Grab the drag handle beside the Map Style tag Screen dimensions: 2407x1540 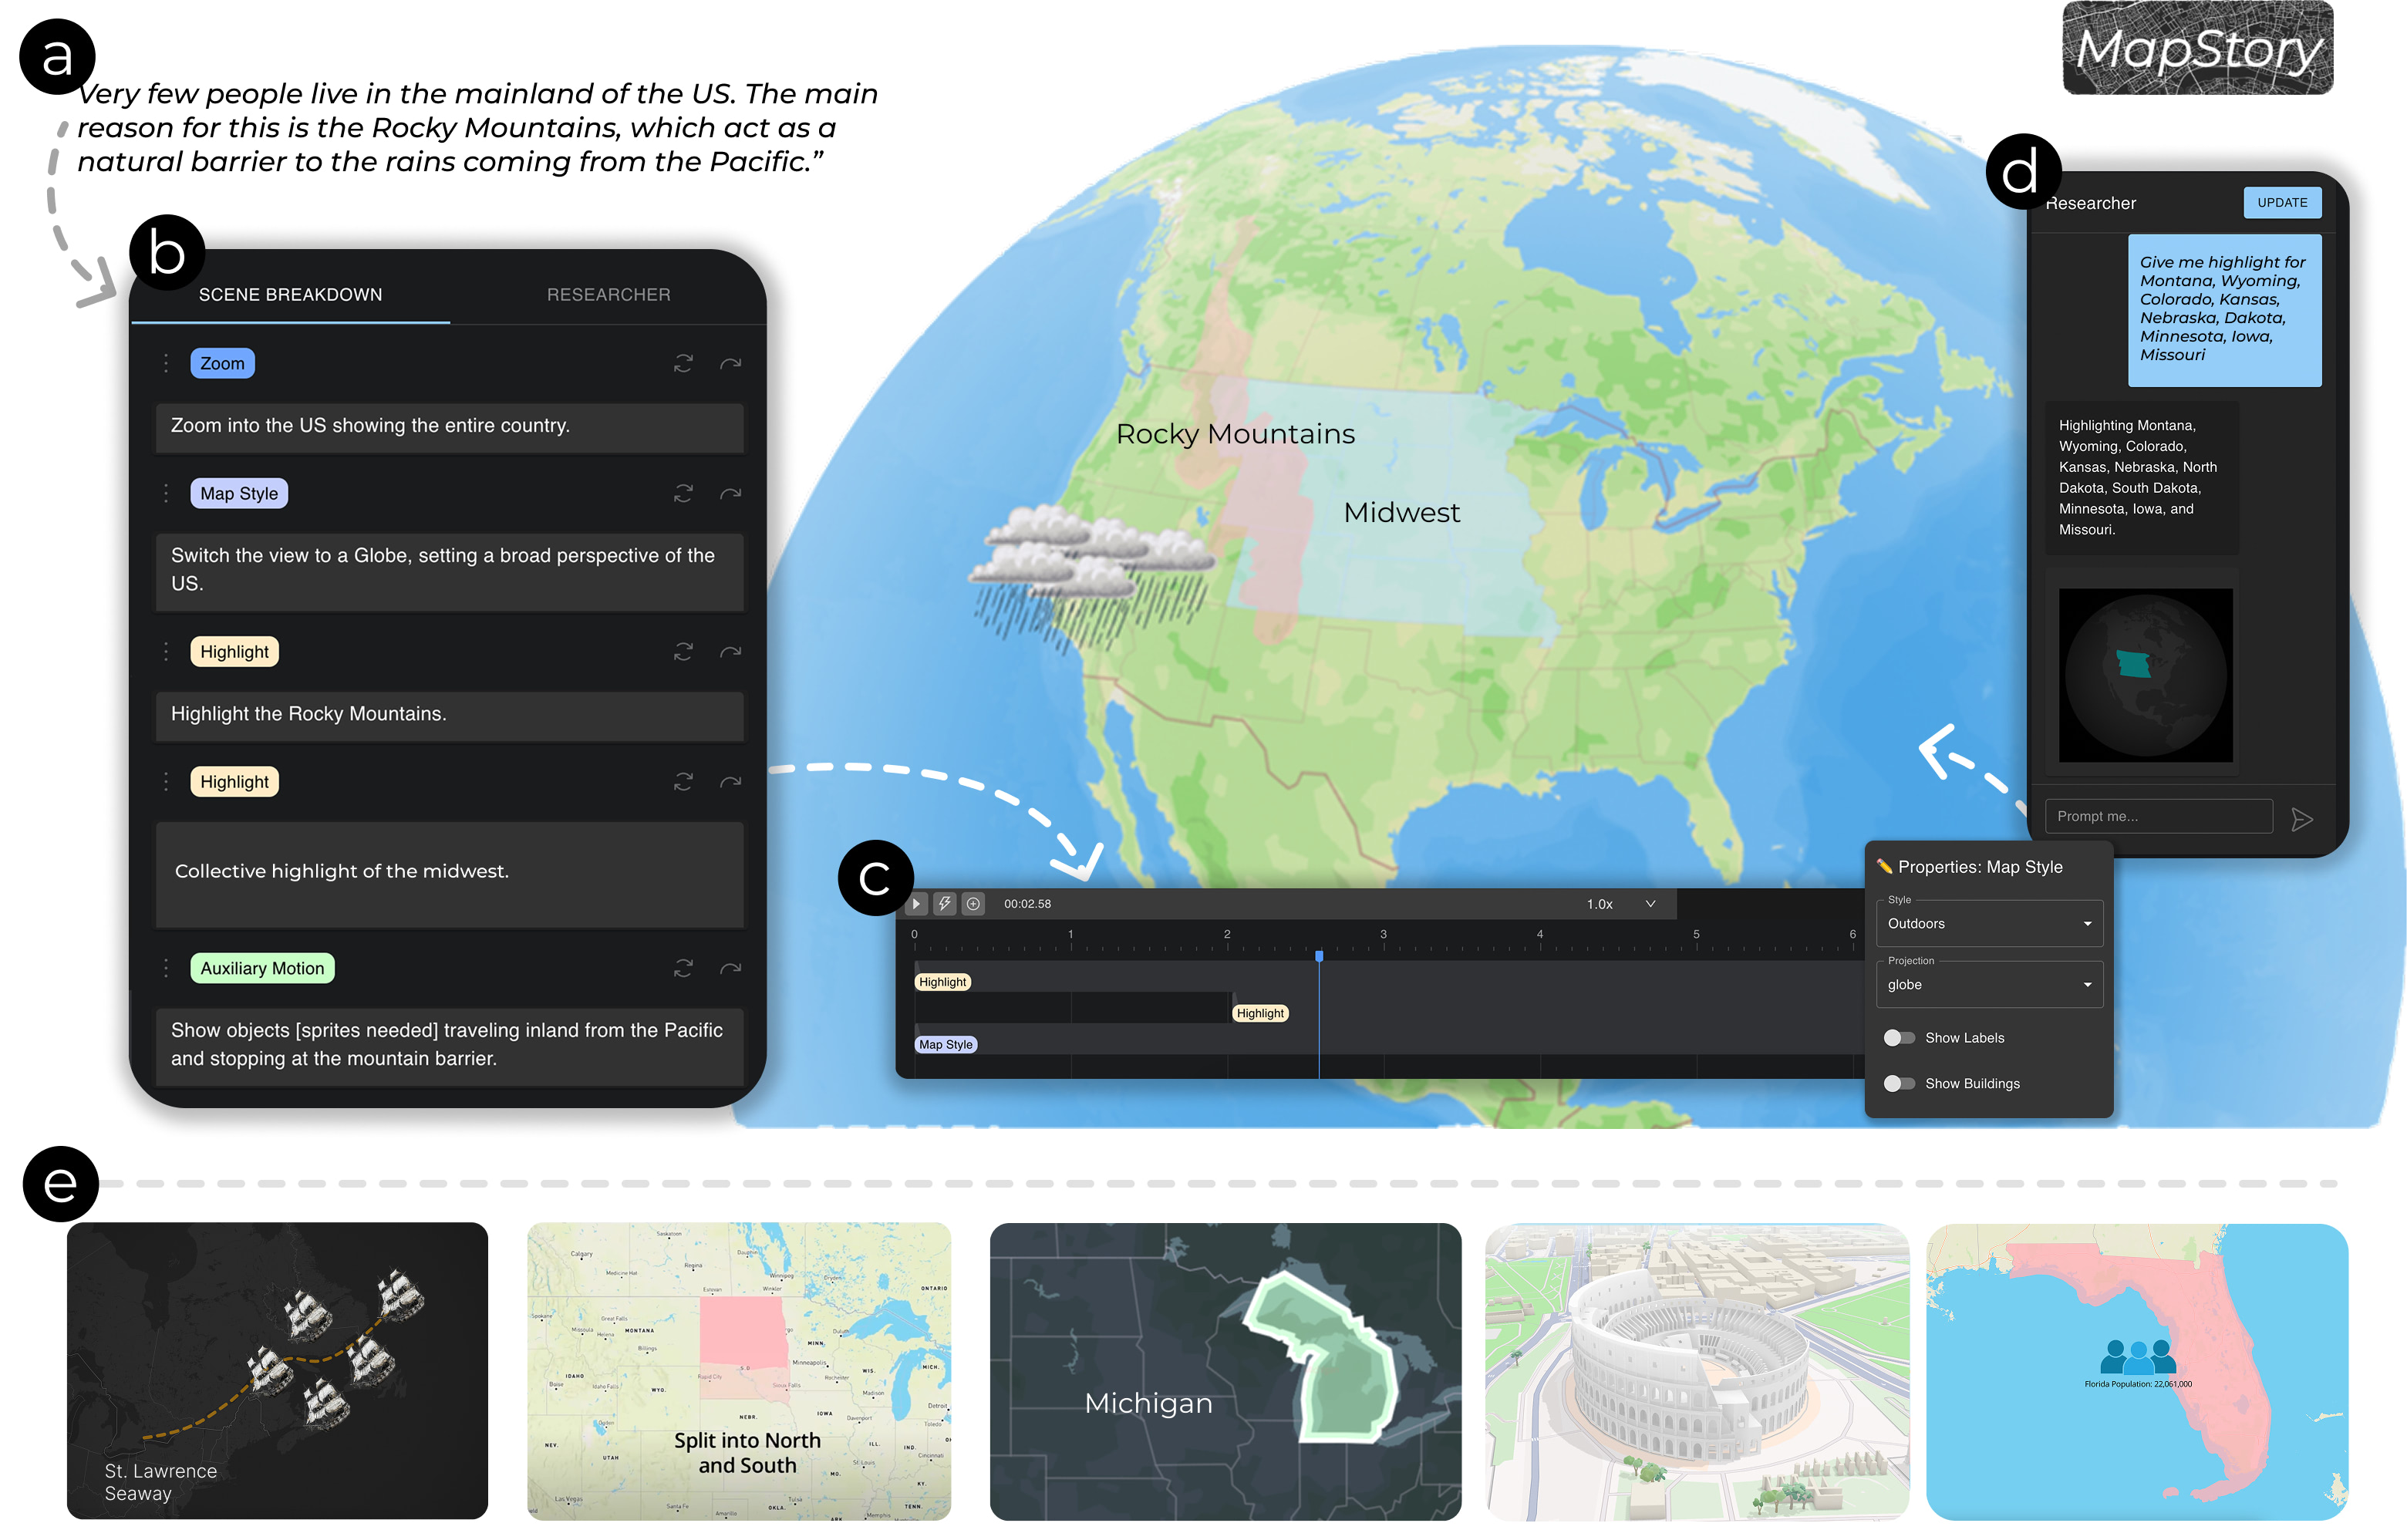tap(166, 493)
